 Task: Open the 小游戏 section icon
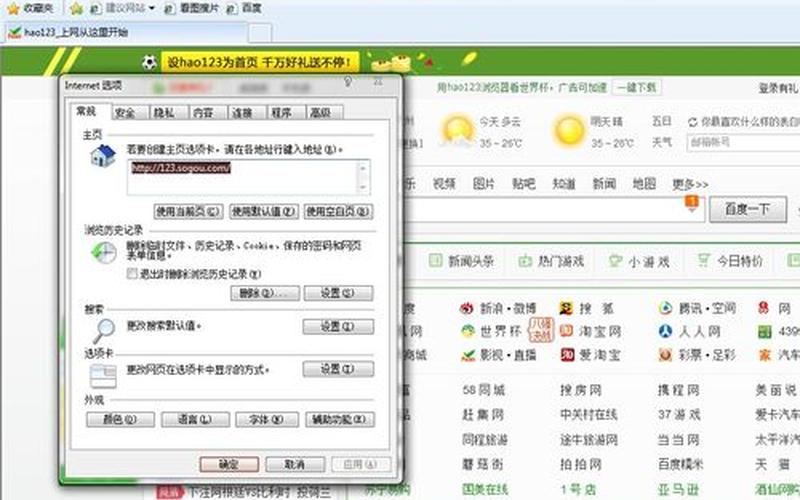[x=615, y=261]
